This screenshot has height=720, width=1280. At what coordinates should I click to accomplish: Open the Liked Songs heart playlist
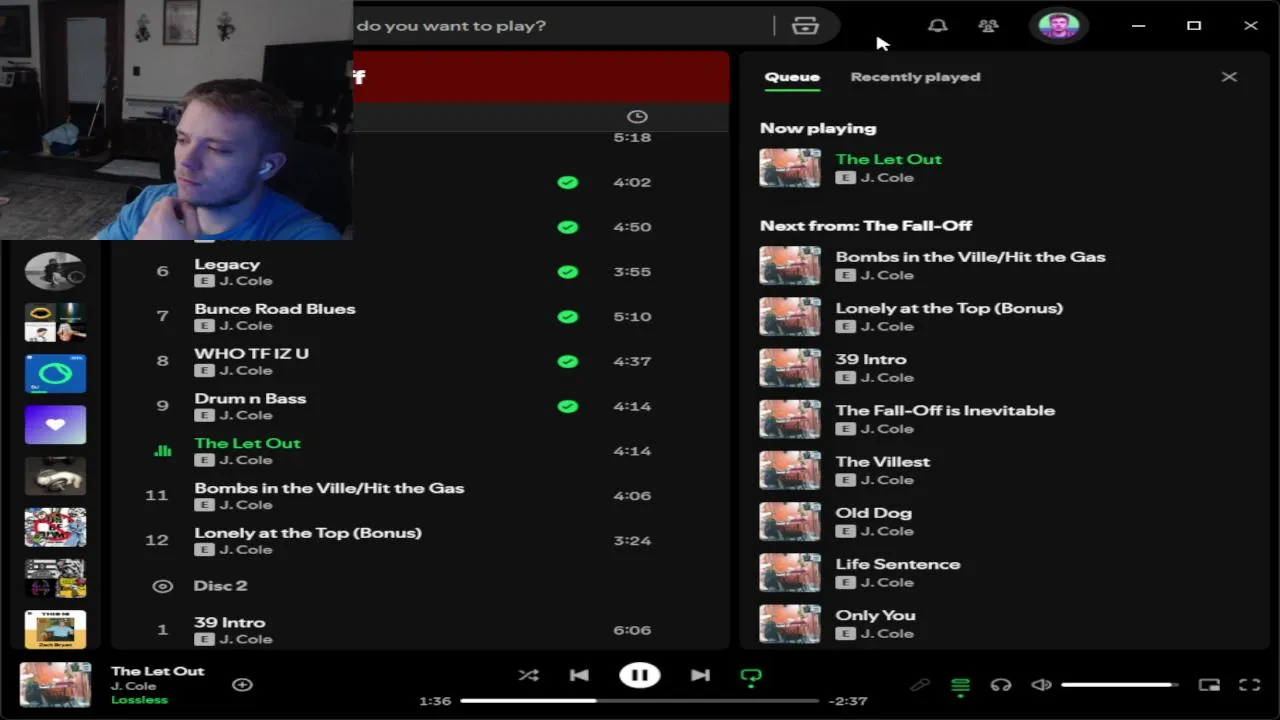point(55,425)
